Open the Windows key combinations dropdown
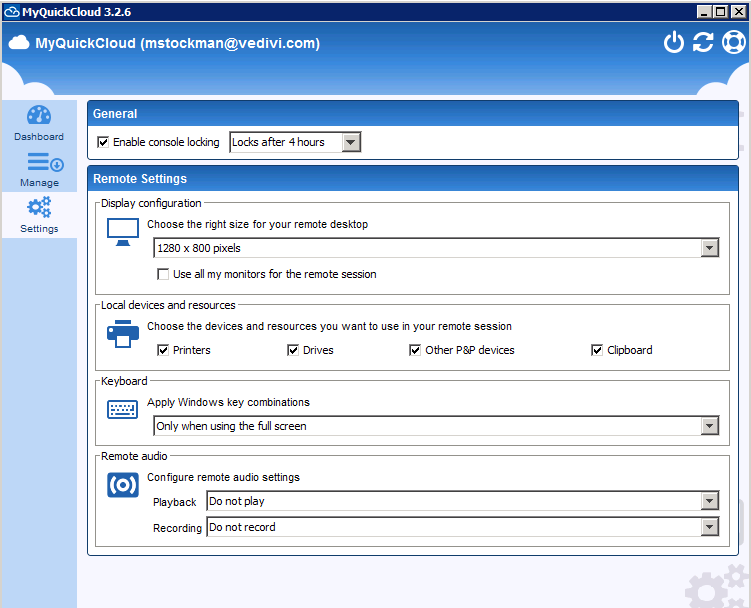Image resolution: width=751 pixels, height=608 pixels. [436, 426]
